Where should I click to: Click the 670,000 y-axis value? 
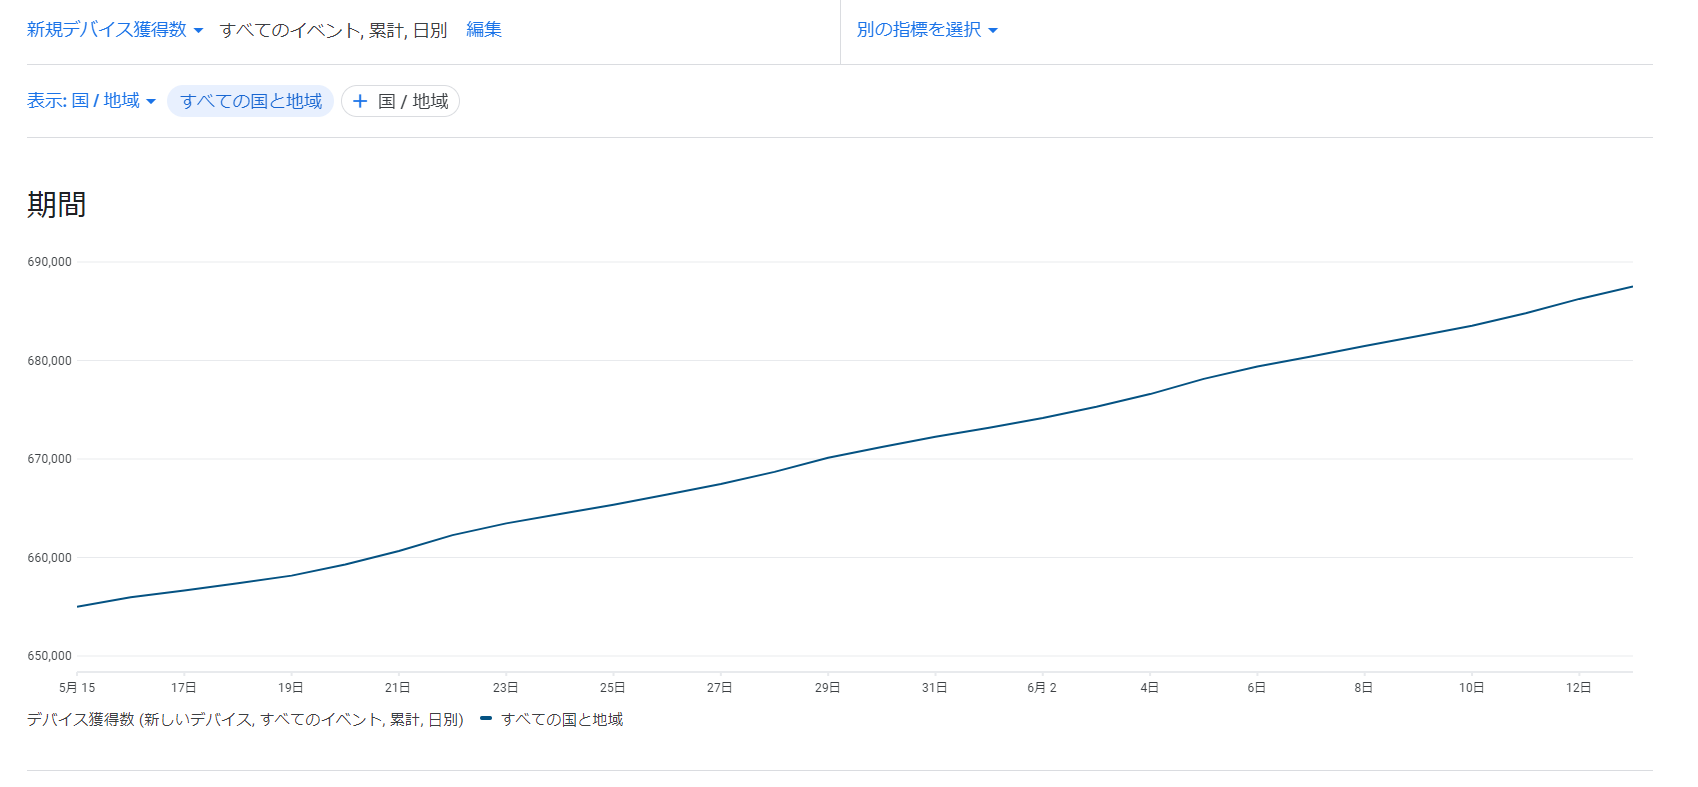point(49,459)
